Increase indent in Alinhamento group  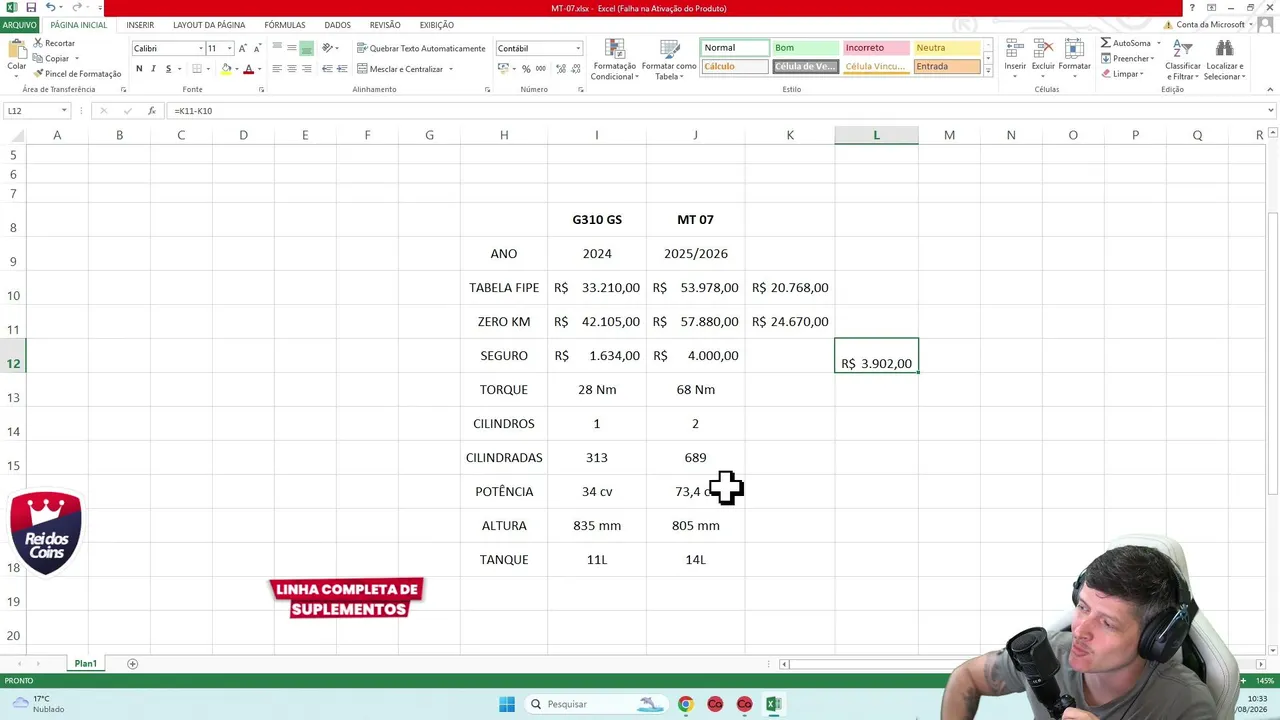click(x=342, y=69)
